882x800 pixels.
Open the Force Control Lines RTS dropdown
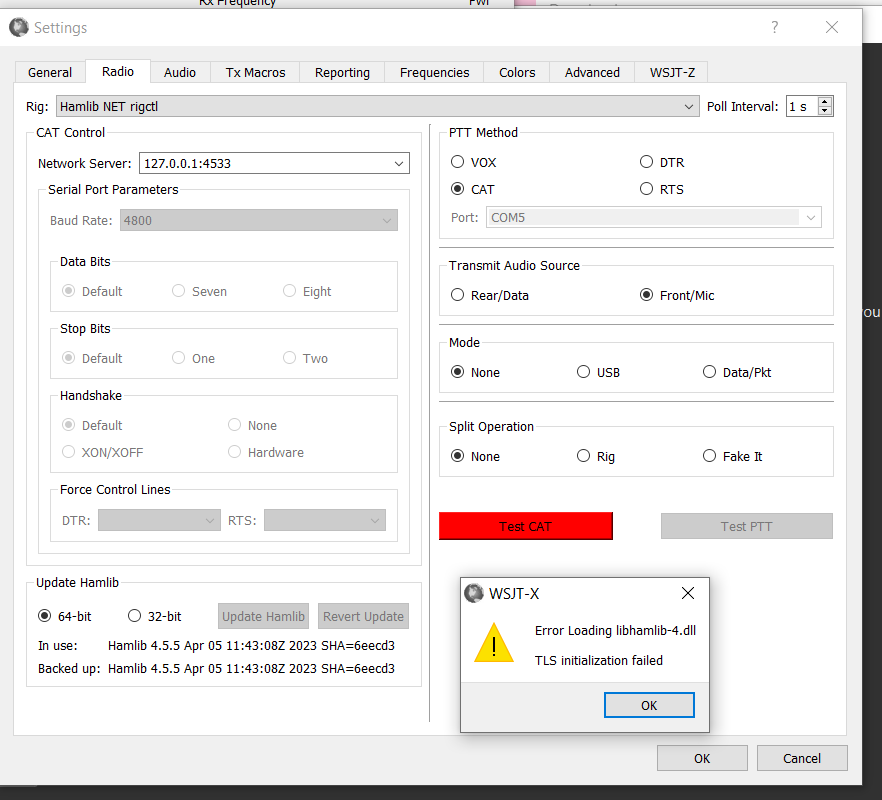coord(325,520)
